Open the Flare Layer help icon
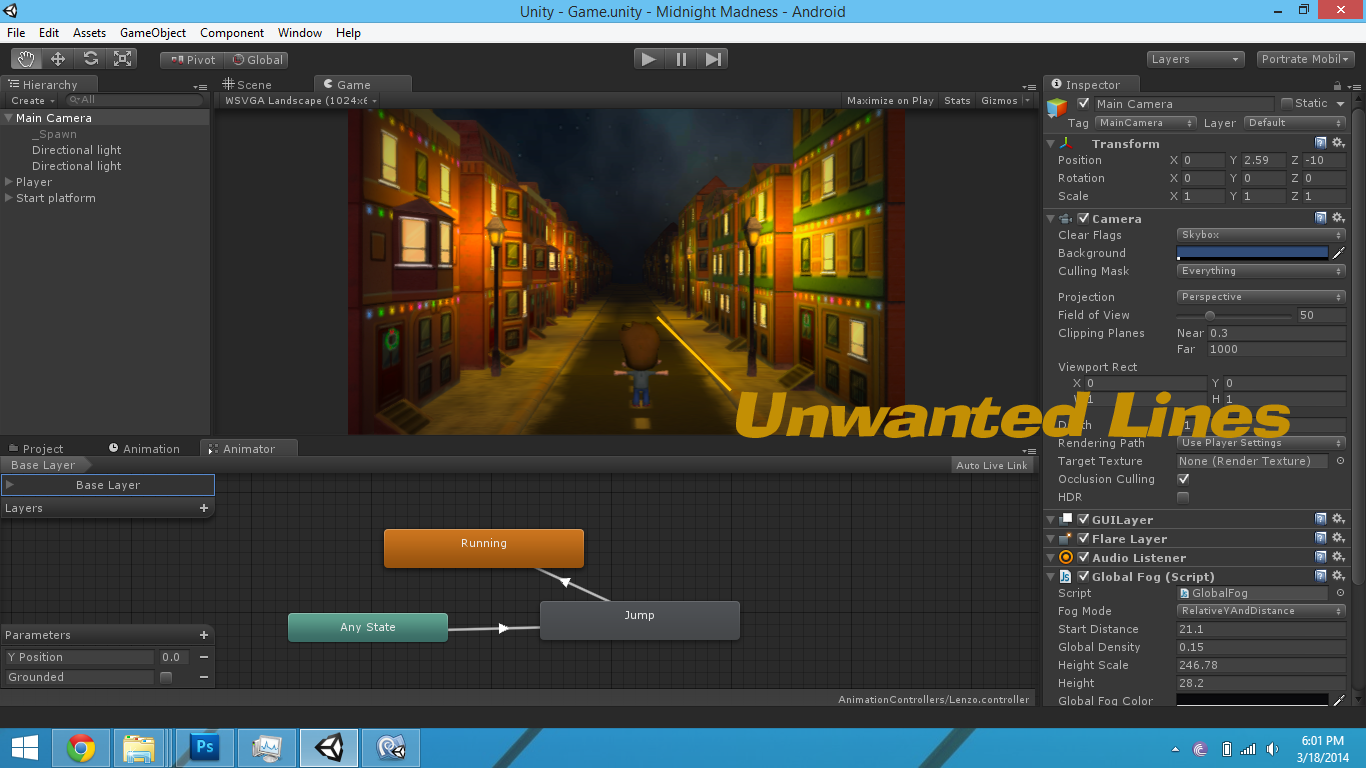Viewport: 1366px width, 768px height. click(1321, 539)
